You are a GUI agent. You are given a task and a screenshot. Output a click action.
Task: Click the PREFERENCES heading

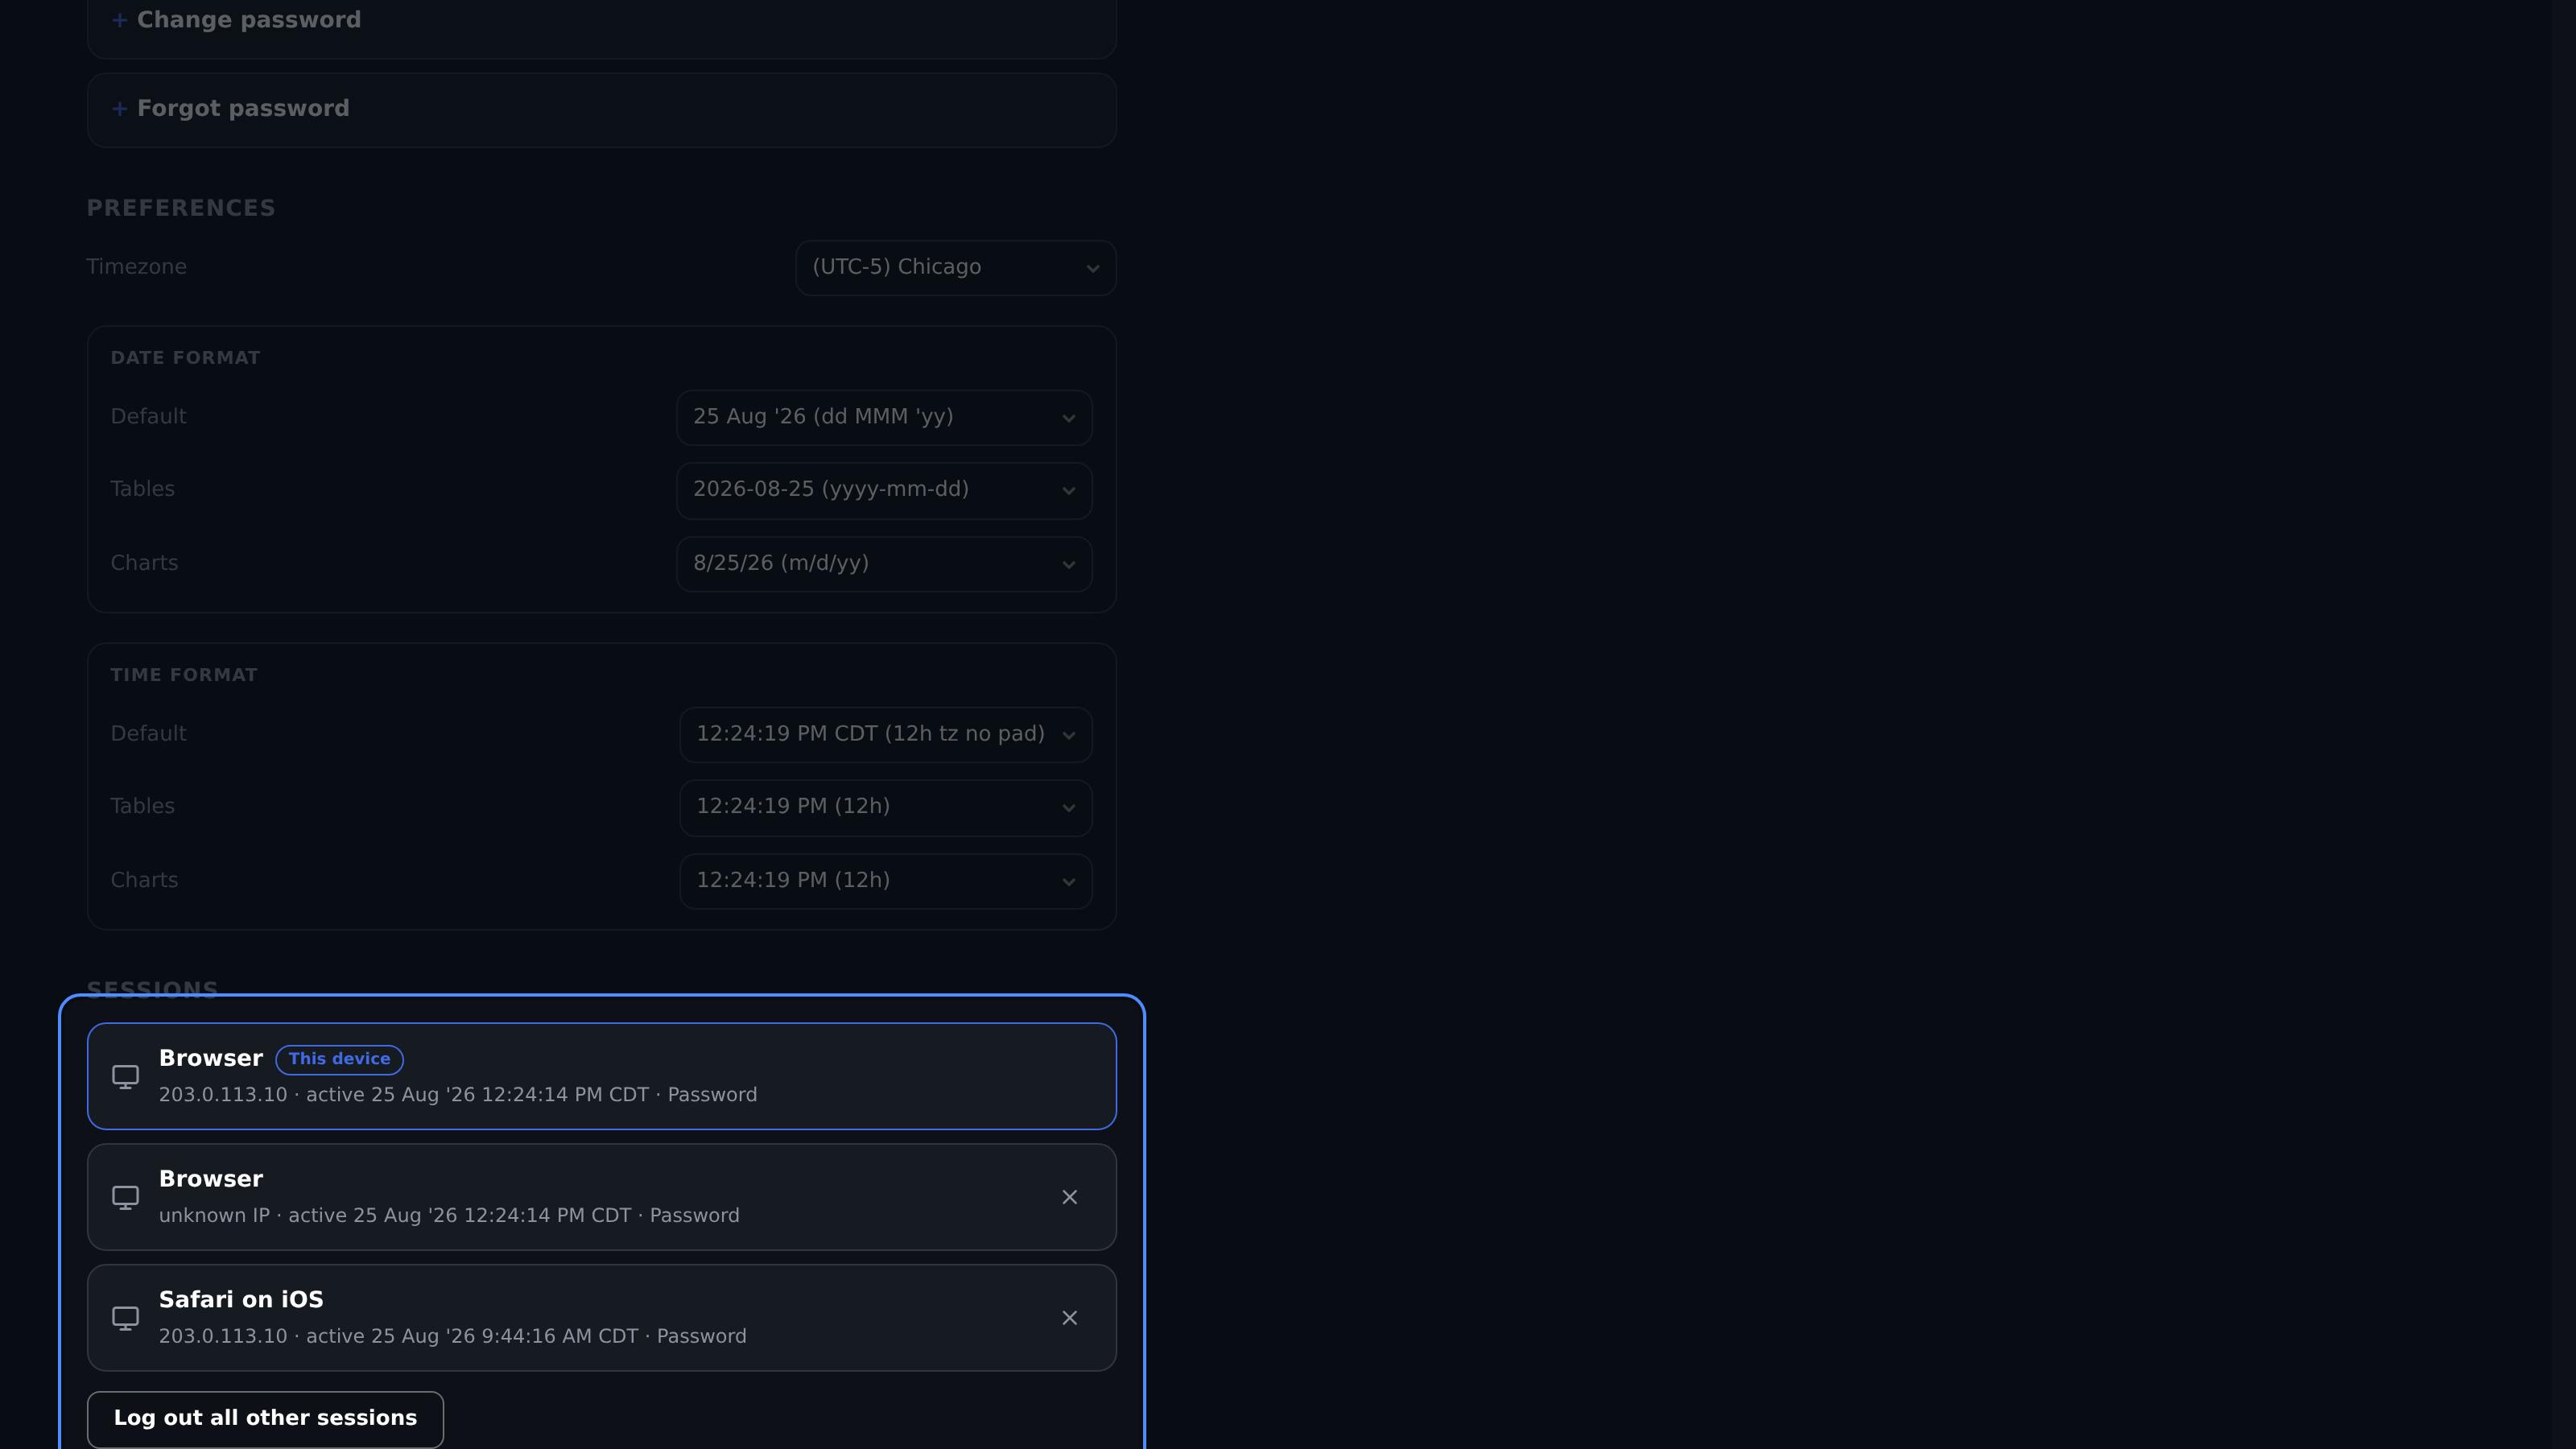[x=181, y=208]
